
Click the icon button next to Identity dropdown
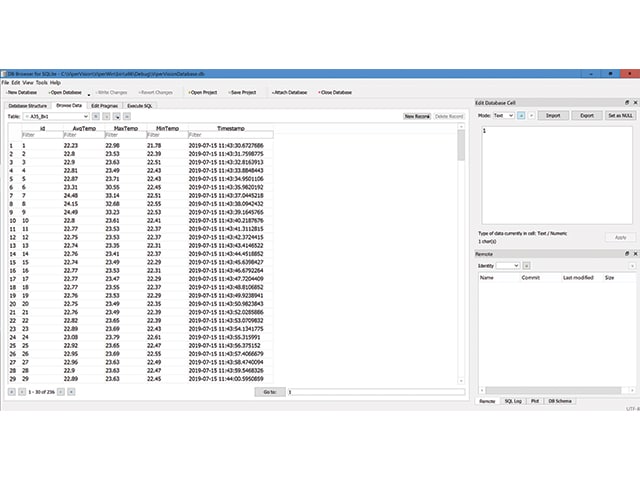pyautogui.click(x=527, y=266)
